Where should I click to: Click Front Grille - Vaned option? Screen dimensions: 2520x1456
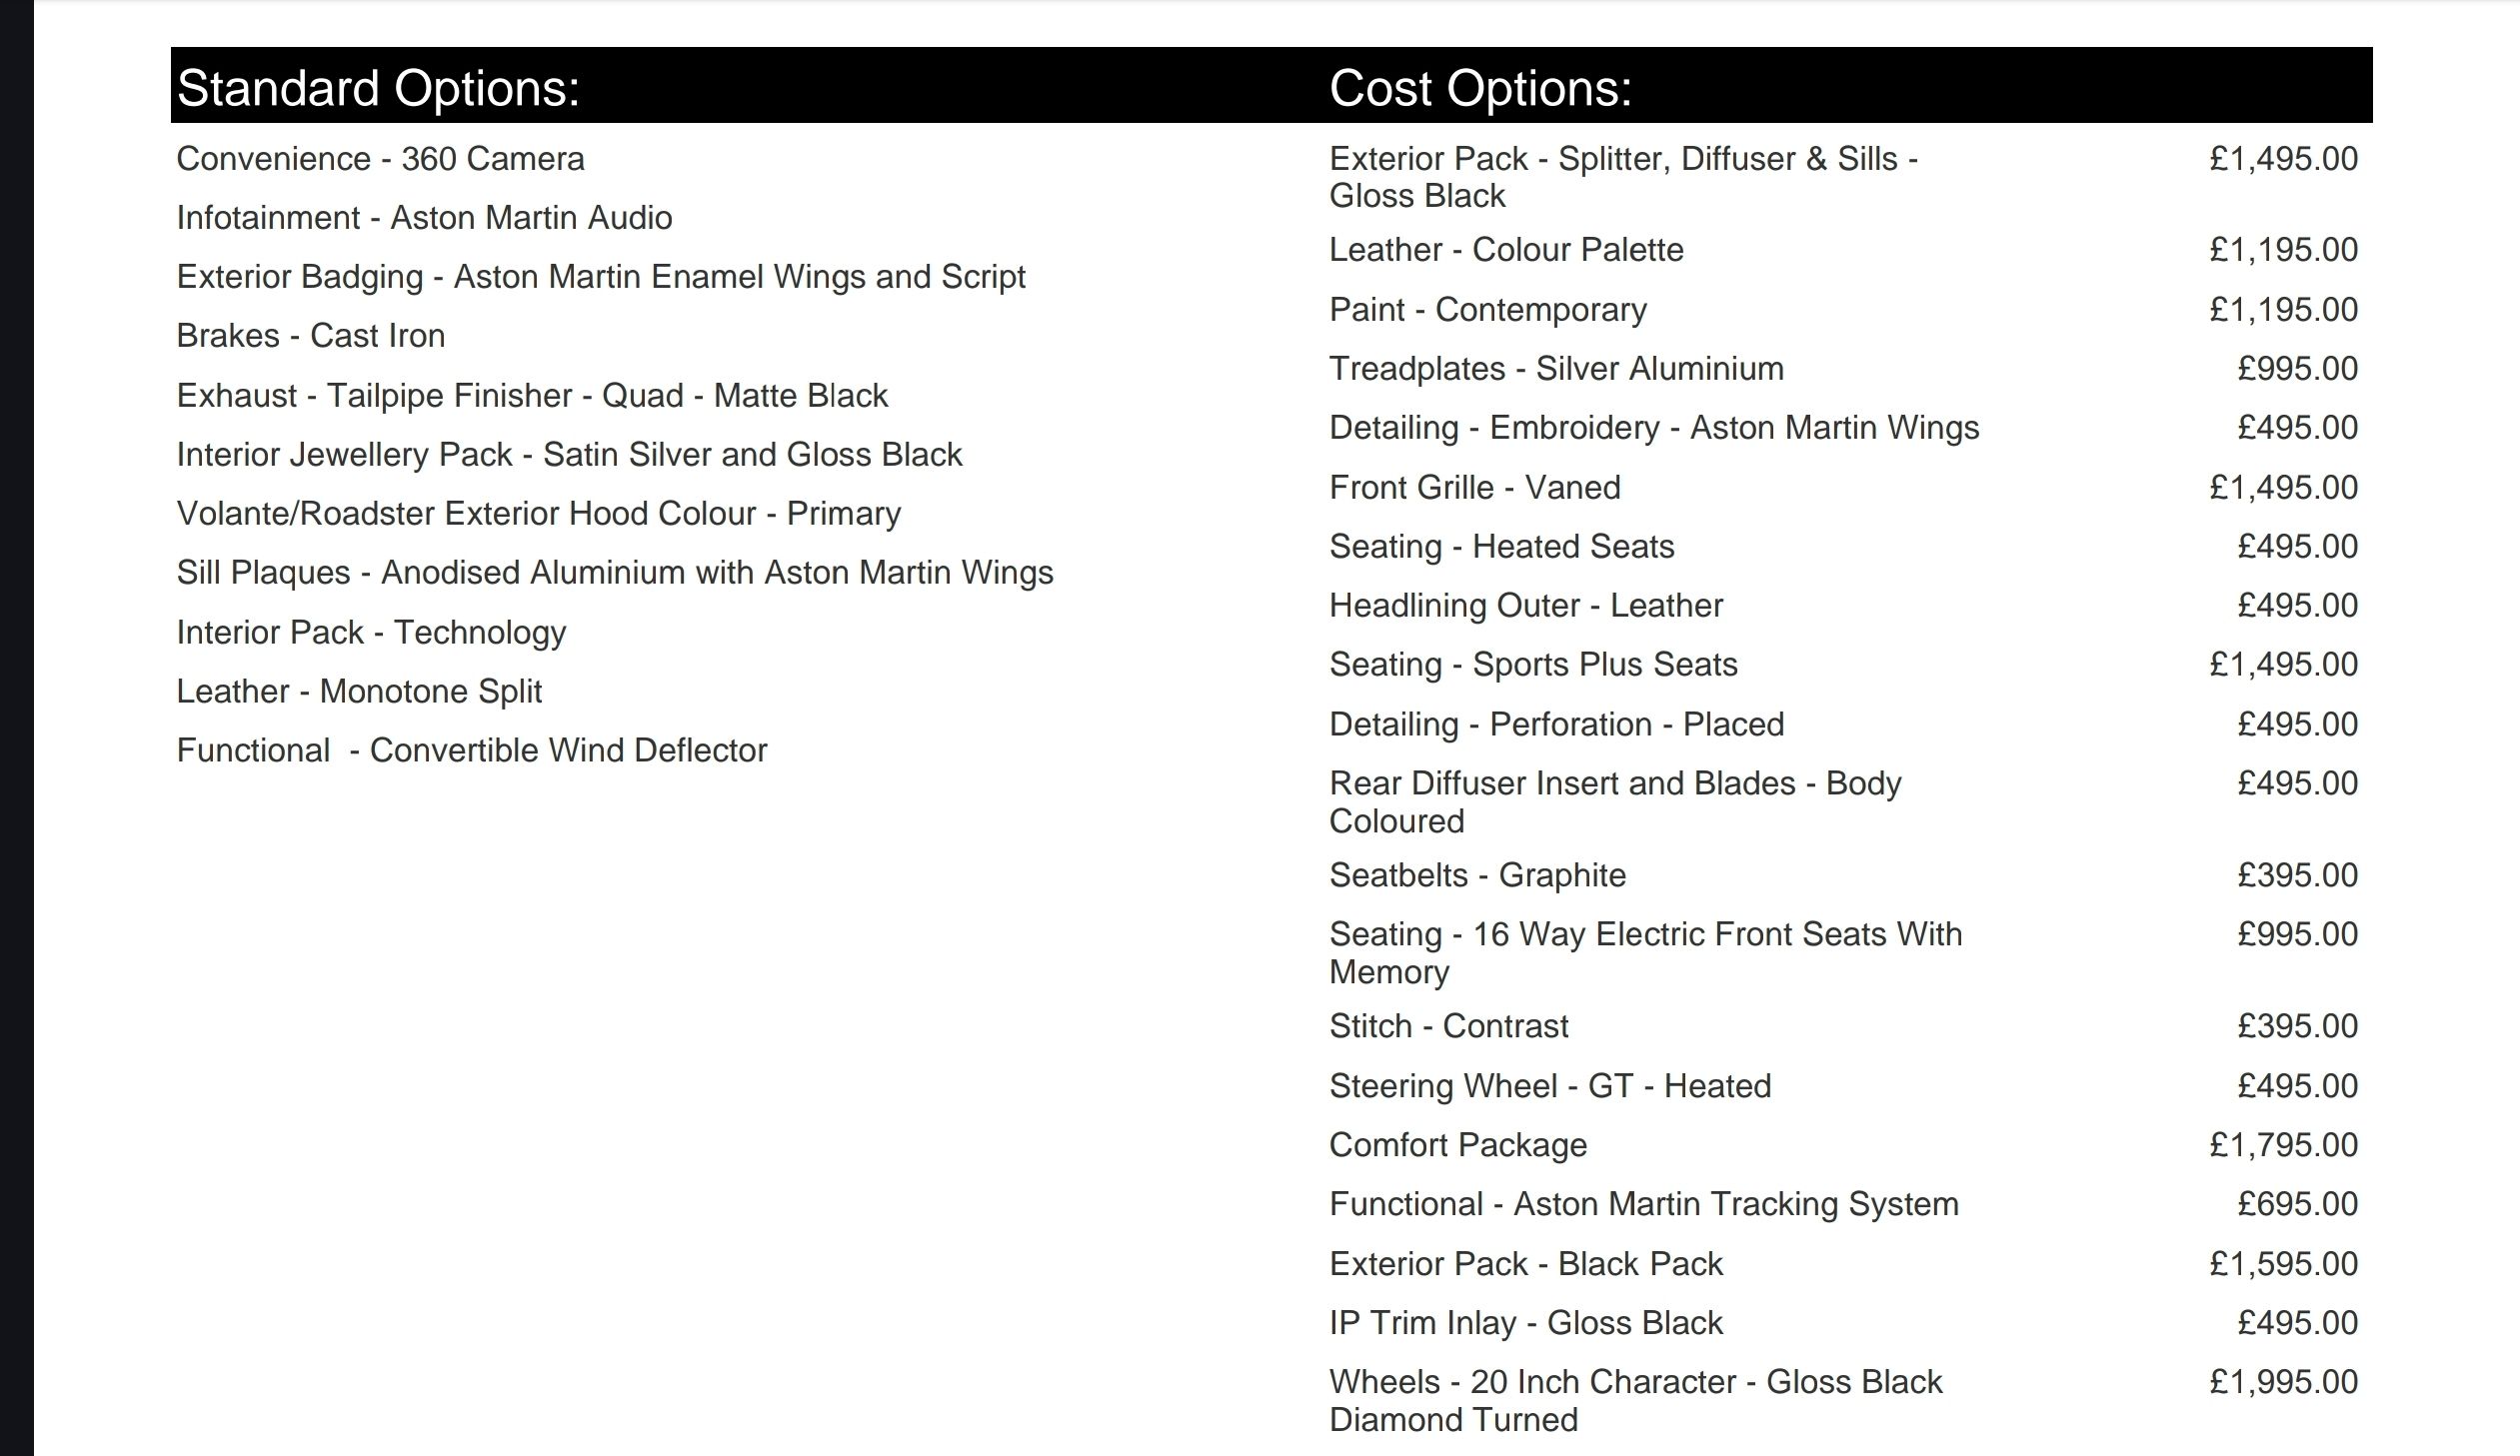point(1475,488)
